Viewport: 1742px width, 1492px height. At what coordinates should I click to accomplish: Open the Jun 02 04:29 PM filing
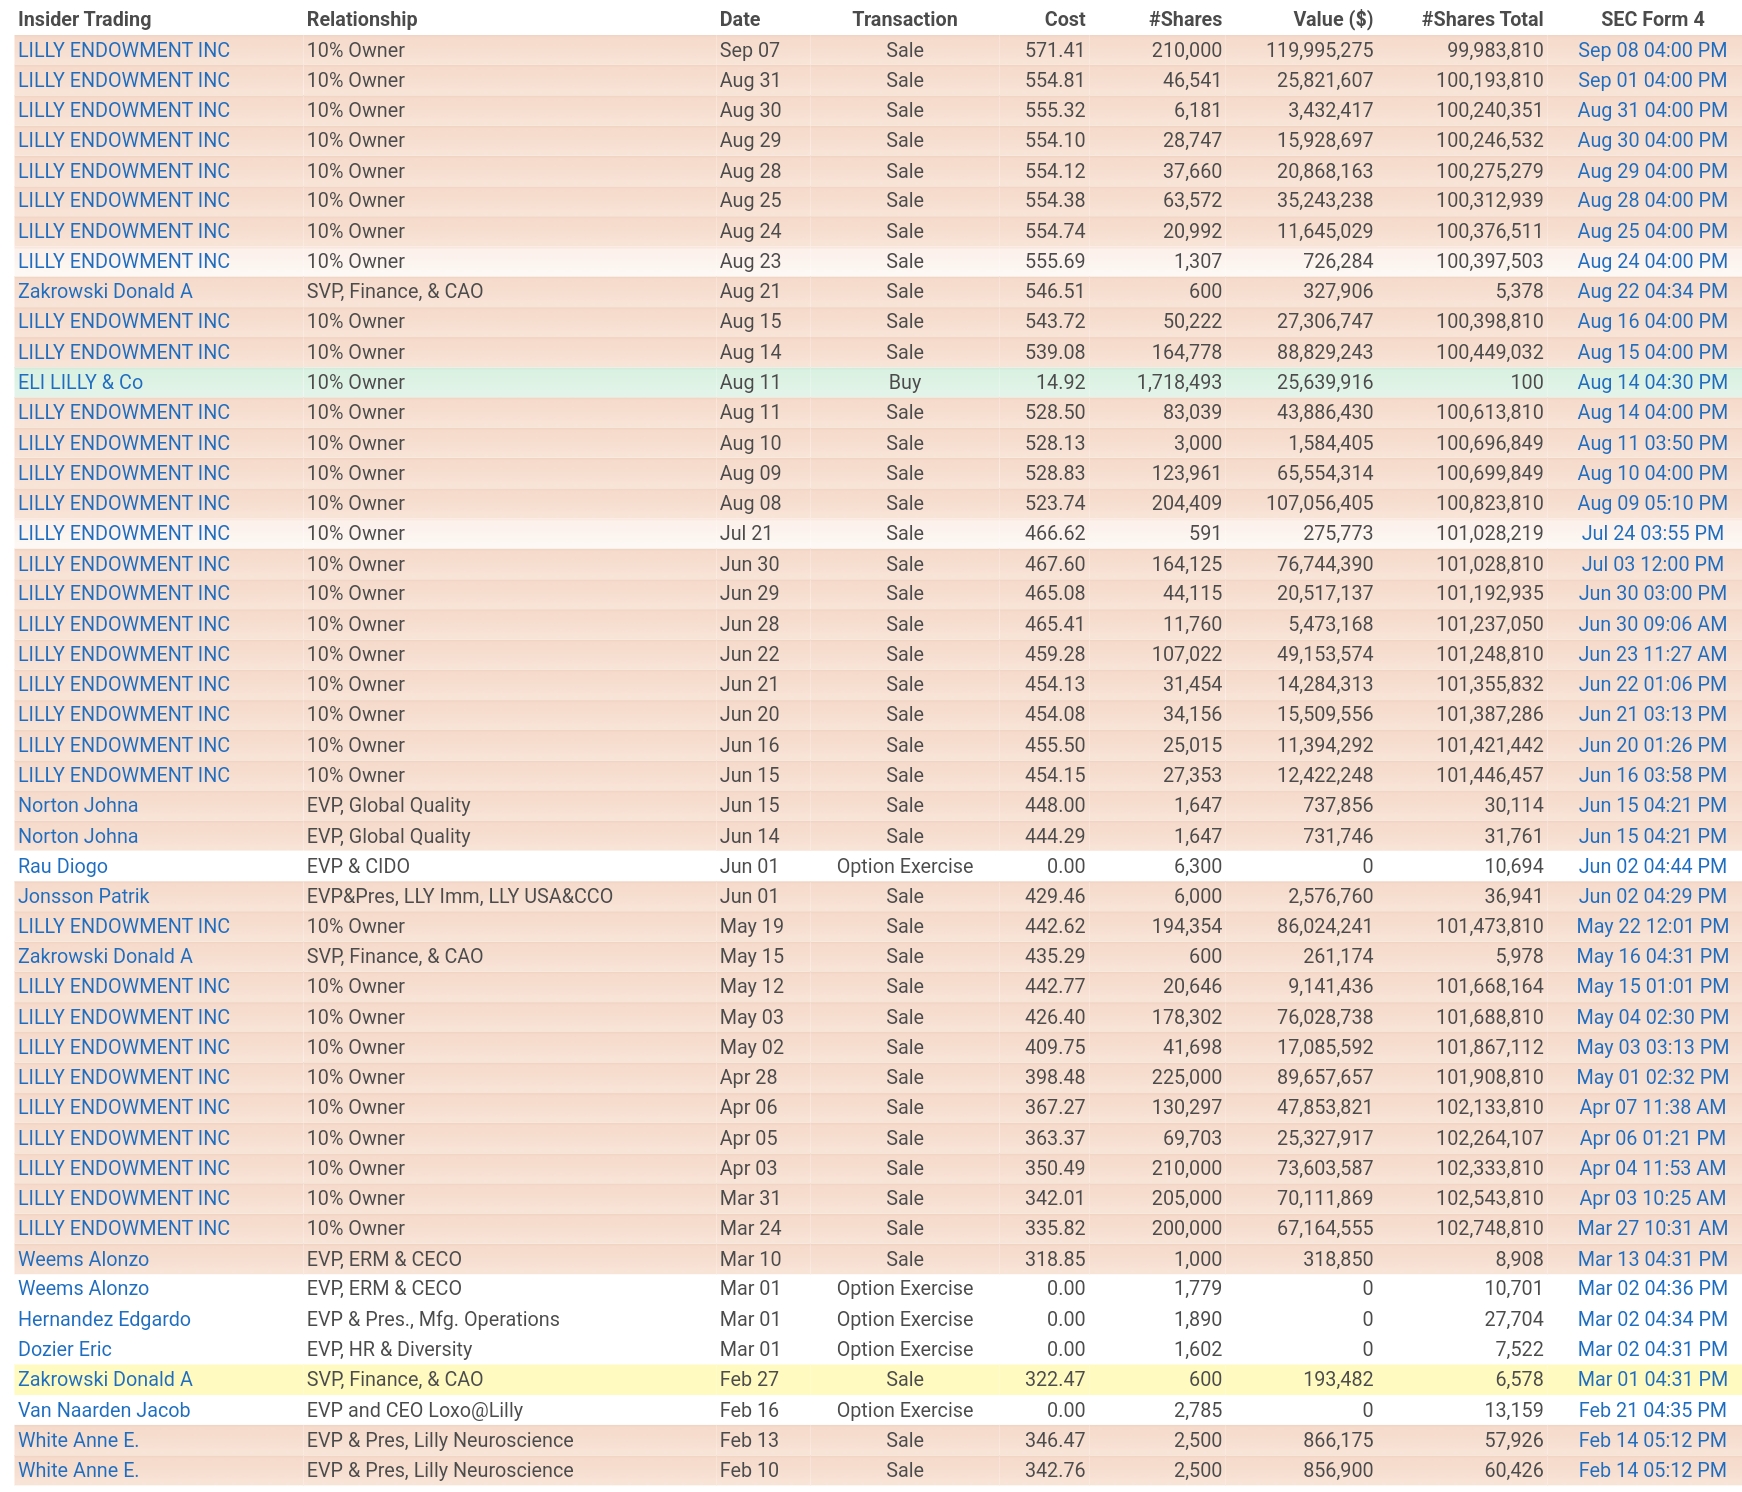pyautogui.click(x=1652, y=896)
